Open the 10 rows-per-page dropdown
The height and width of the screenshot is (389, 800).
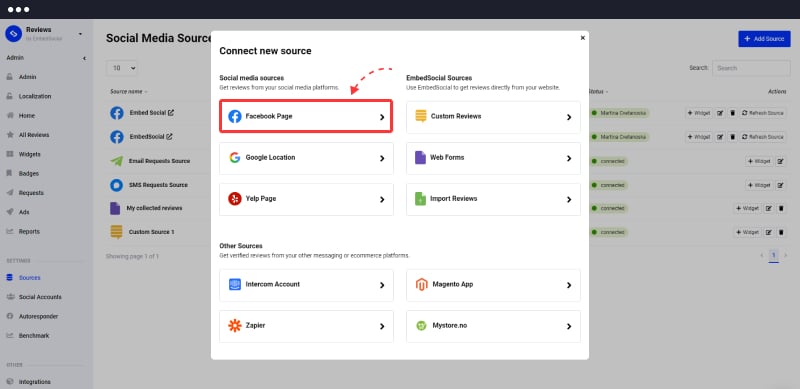pos(122,68)
